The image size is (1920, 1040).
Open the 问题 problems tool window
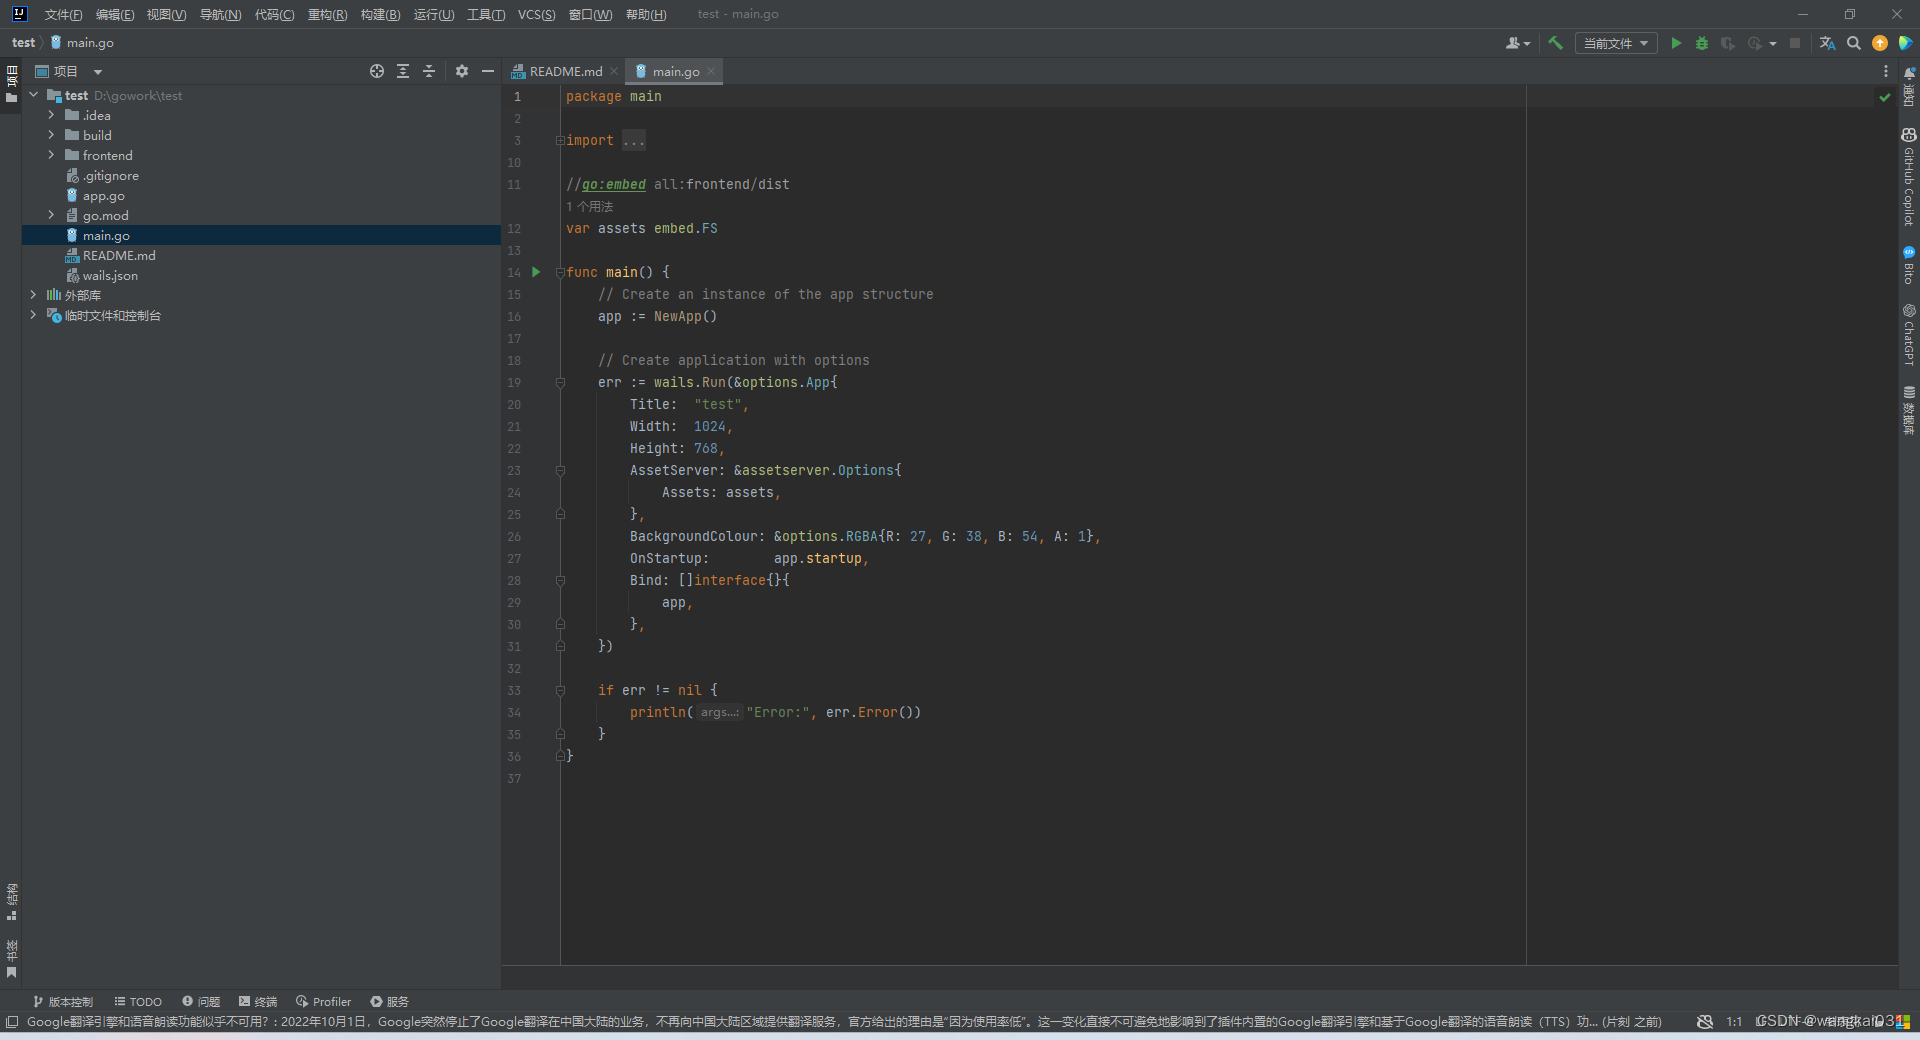coord(201,1001)
